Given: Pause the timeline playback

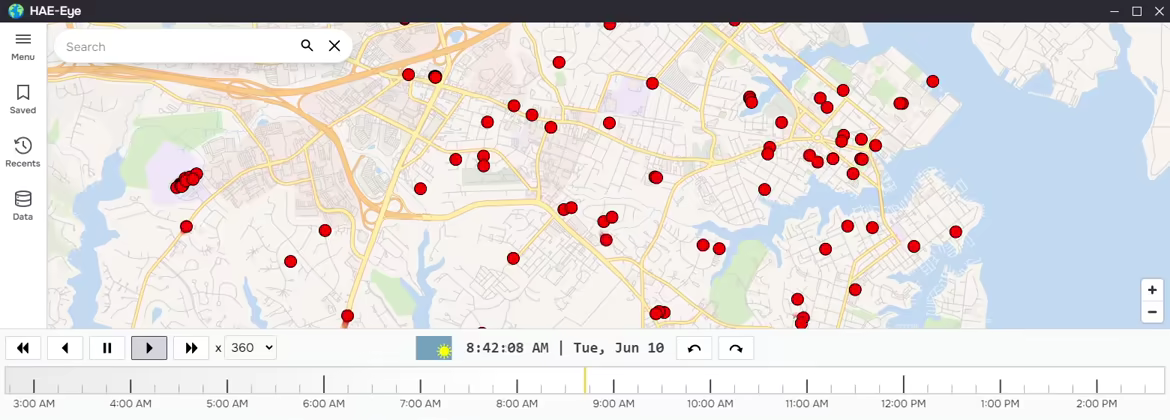Looking at the screenshot, I should pyautogui.click(x=107, y=348).
